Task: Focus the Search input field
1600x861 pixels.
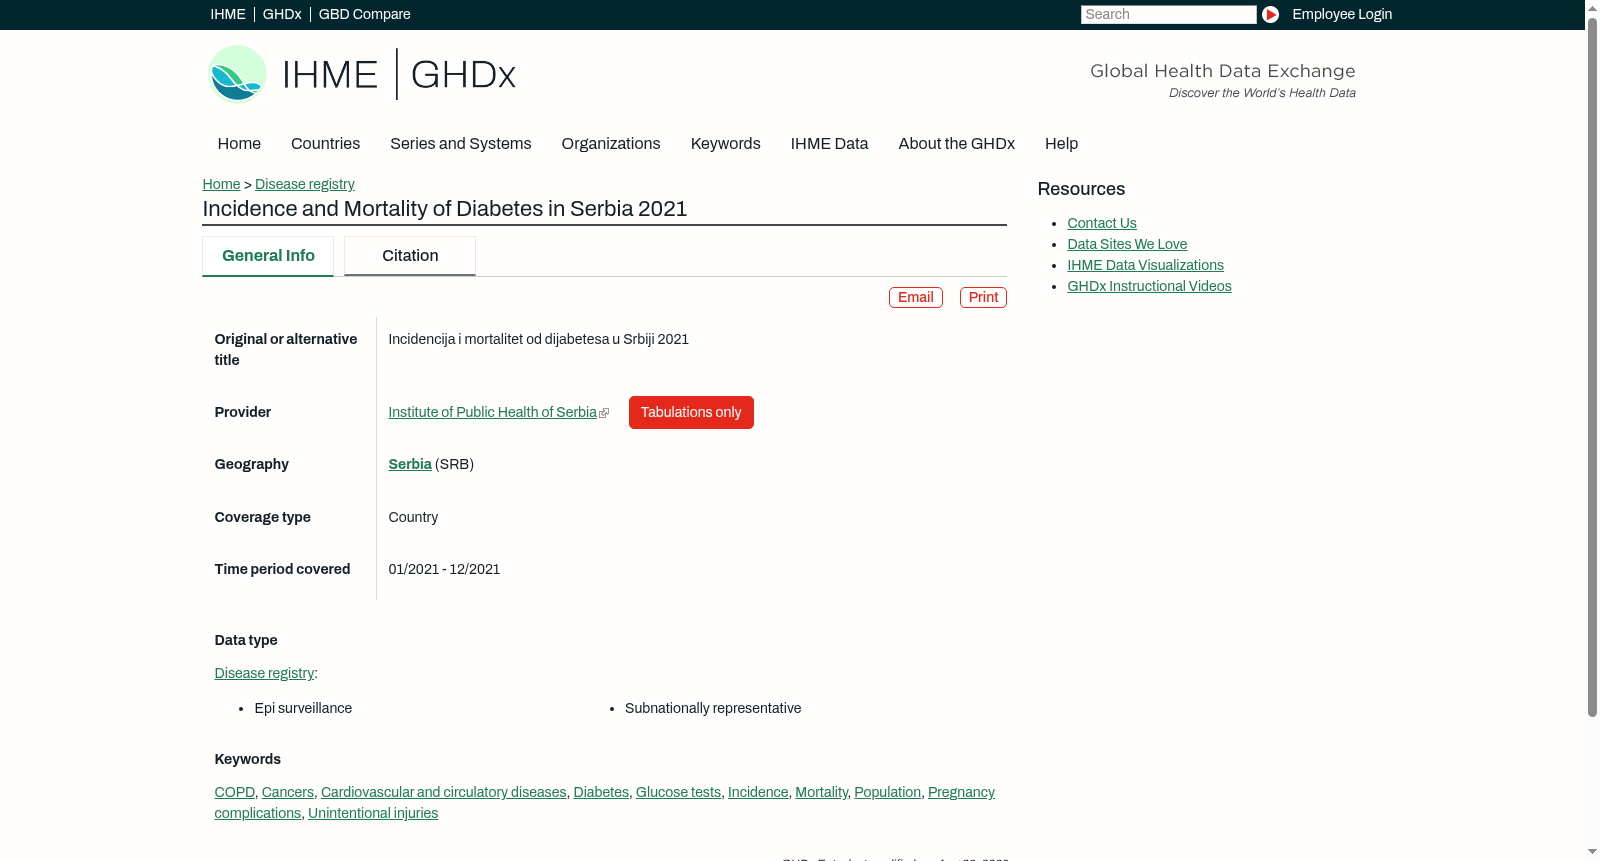Action: [1168, 14]
